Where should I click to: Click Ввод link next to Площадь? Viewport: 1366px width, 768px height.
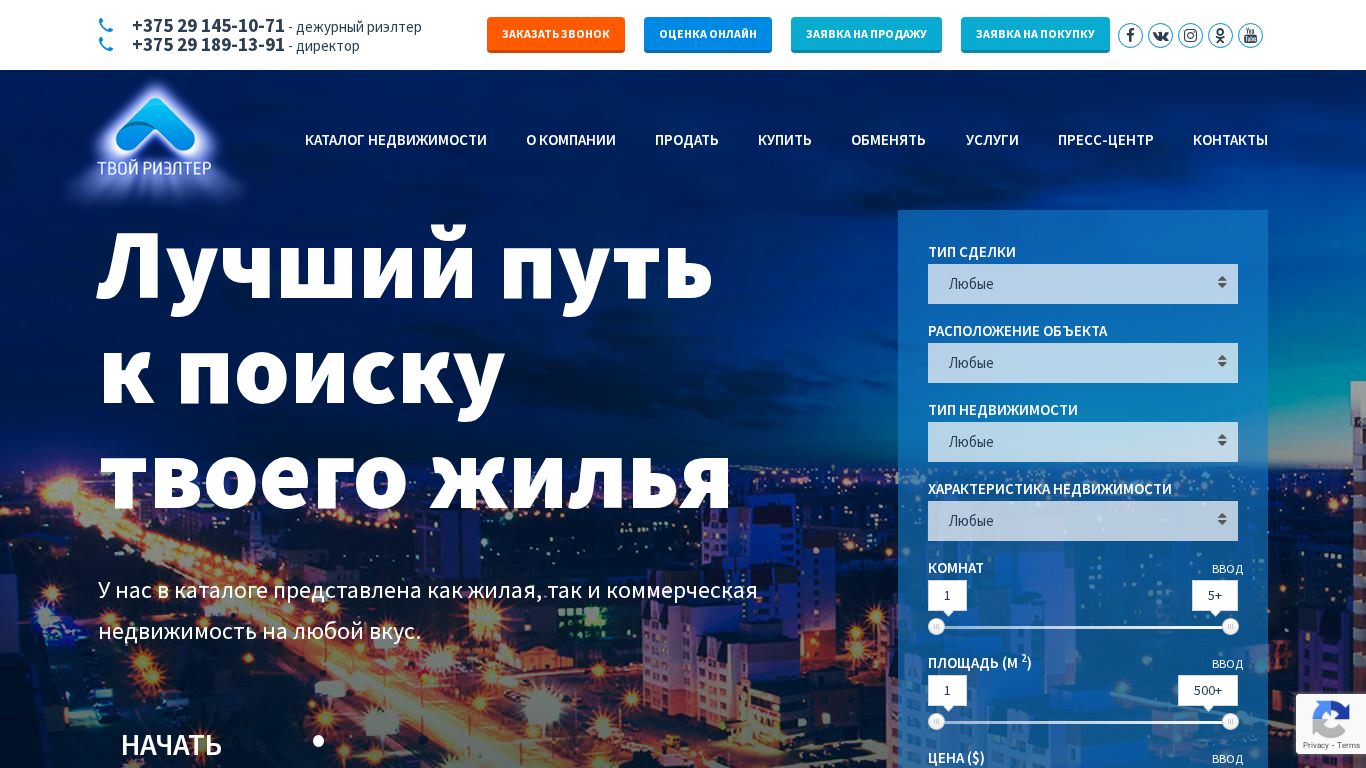[x=1227, y=664]
